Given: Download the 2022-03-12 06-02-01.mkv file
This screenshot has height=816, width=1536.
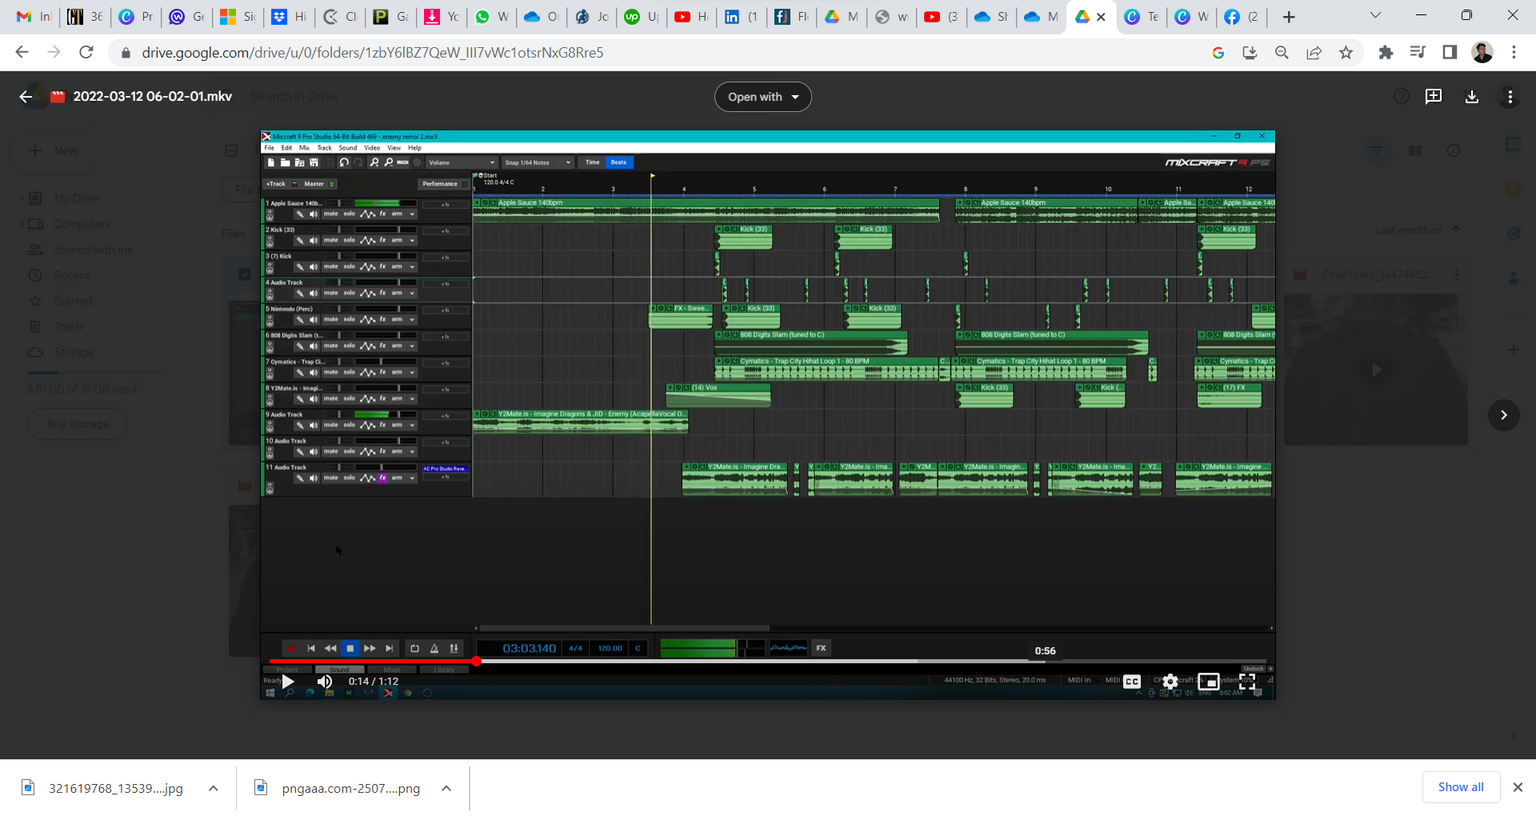Looking at the screenshot, I should (x=1472, y=97).
